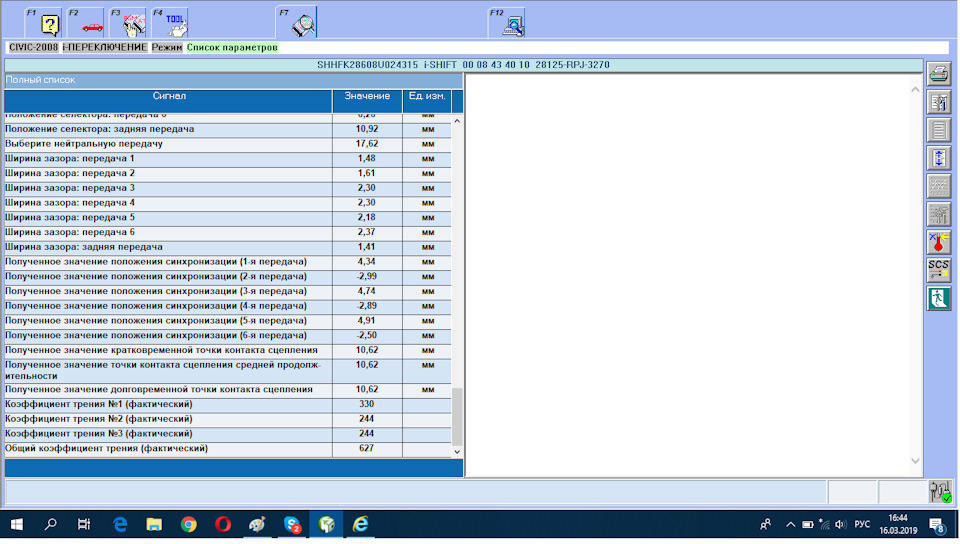Viewport: 960px width, 544px height.
Task: Click parameter table scrollbar up arrow
Action: tap(457, 121)
